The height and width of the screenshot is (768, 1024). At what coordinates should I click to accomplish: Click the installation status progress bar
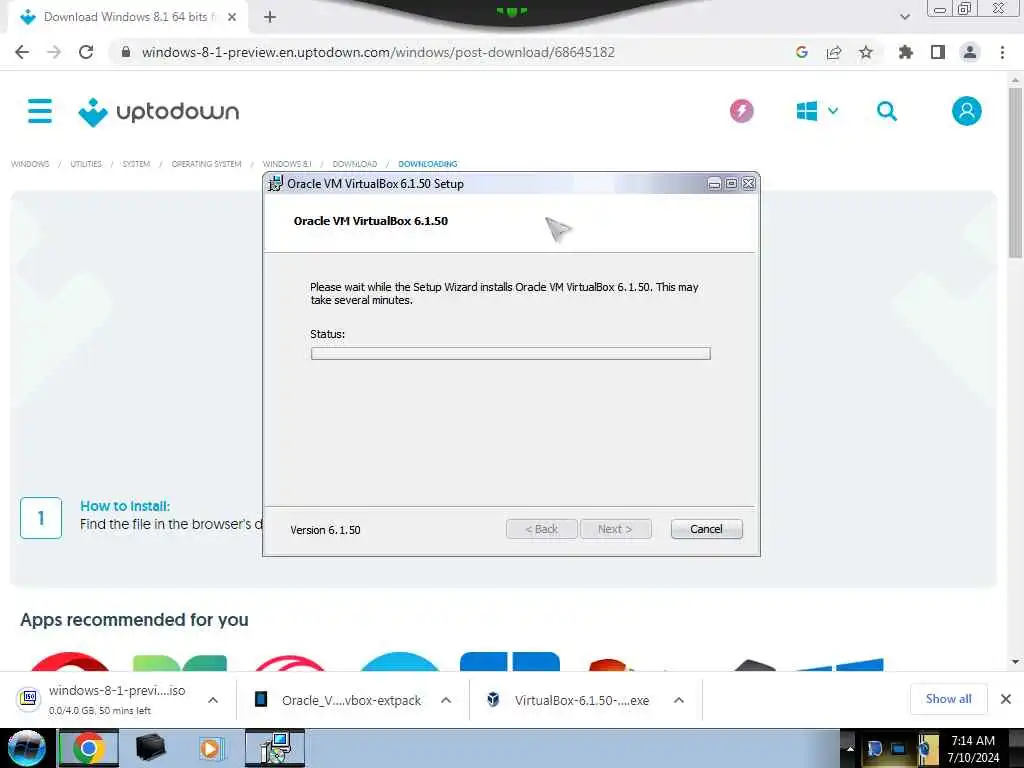pos(511,353)
